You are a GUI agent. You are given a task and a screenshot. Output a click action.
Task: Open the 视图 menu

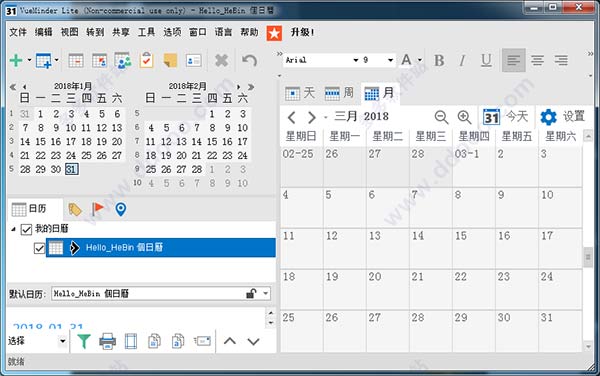[69, 32]
